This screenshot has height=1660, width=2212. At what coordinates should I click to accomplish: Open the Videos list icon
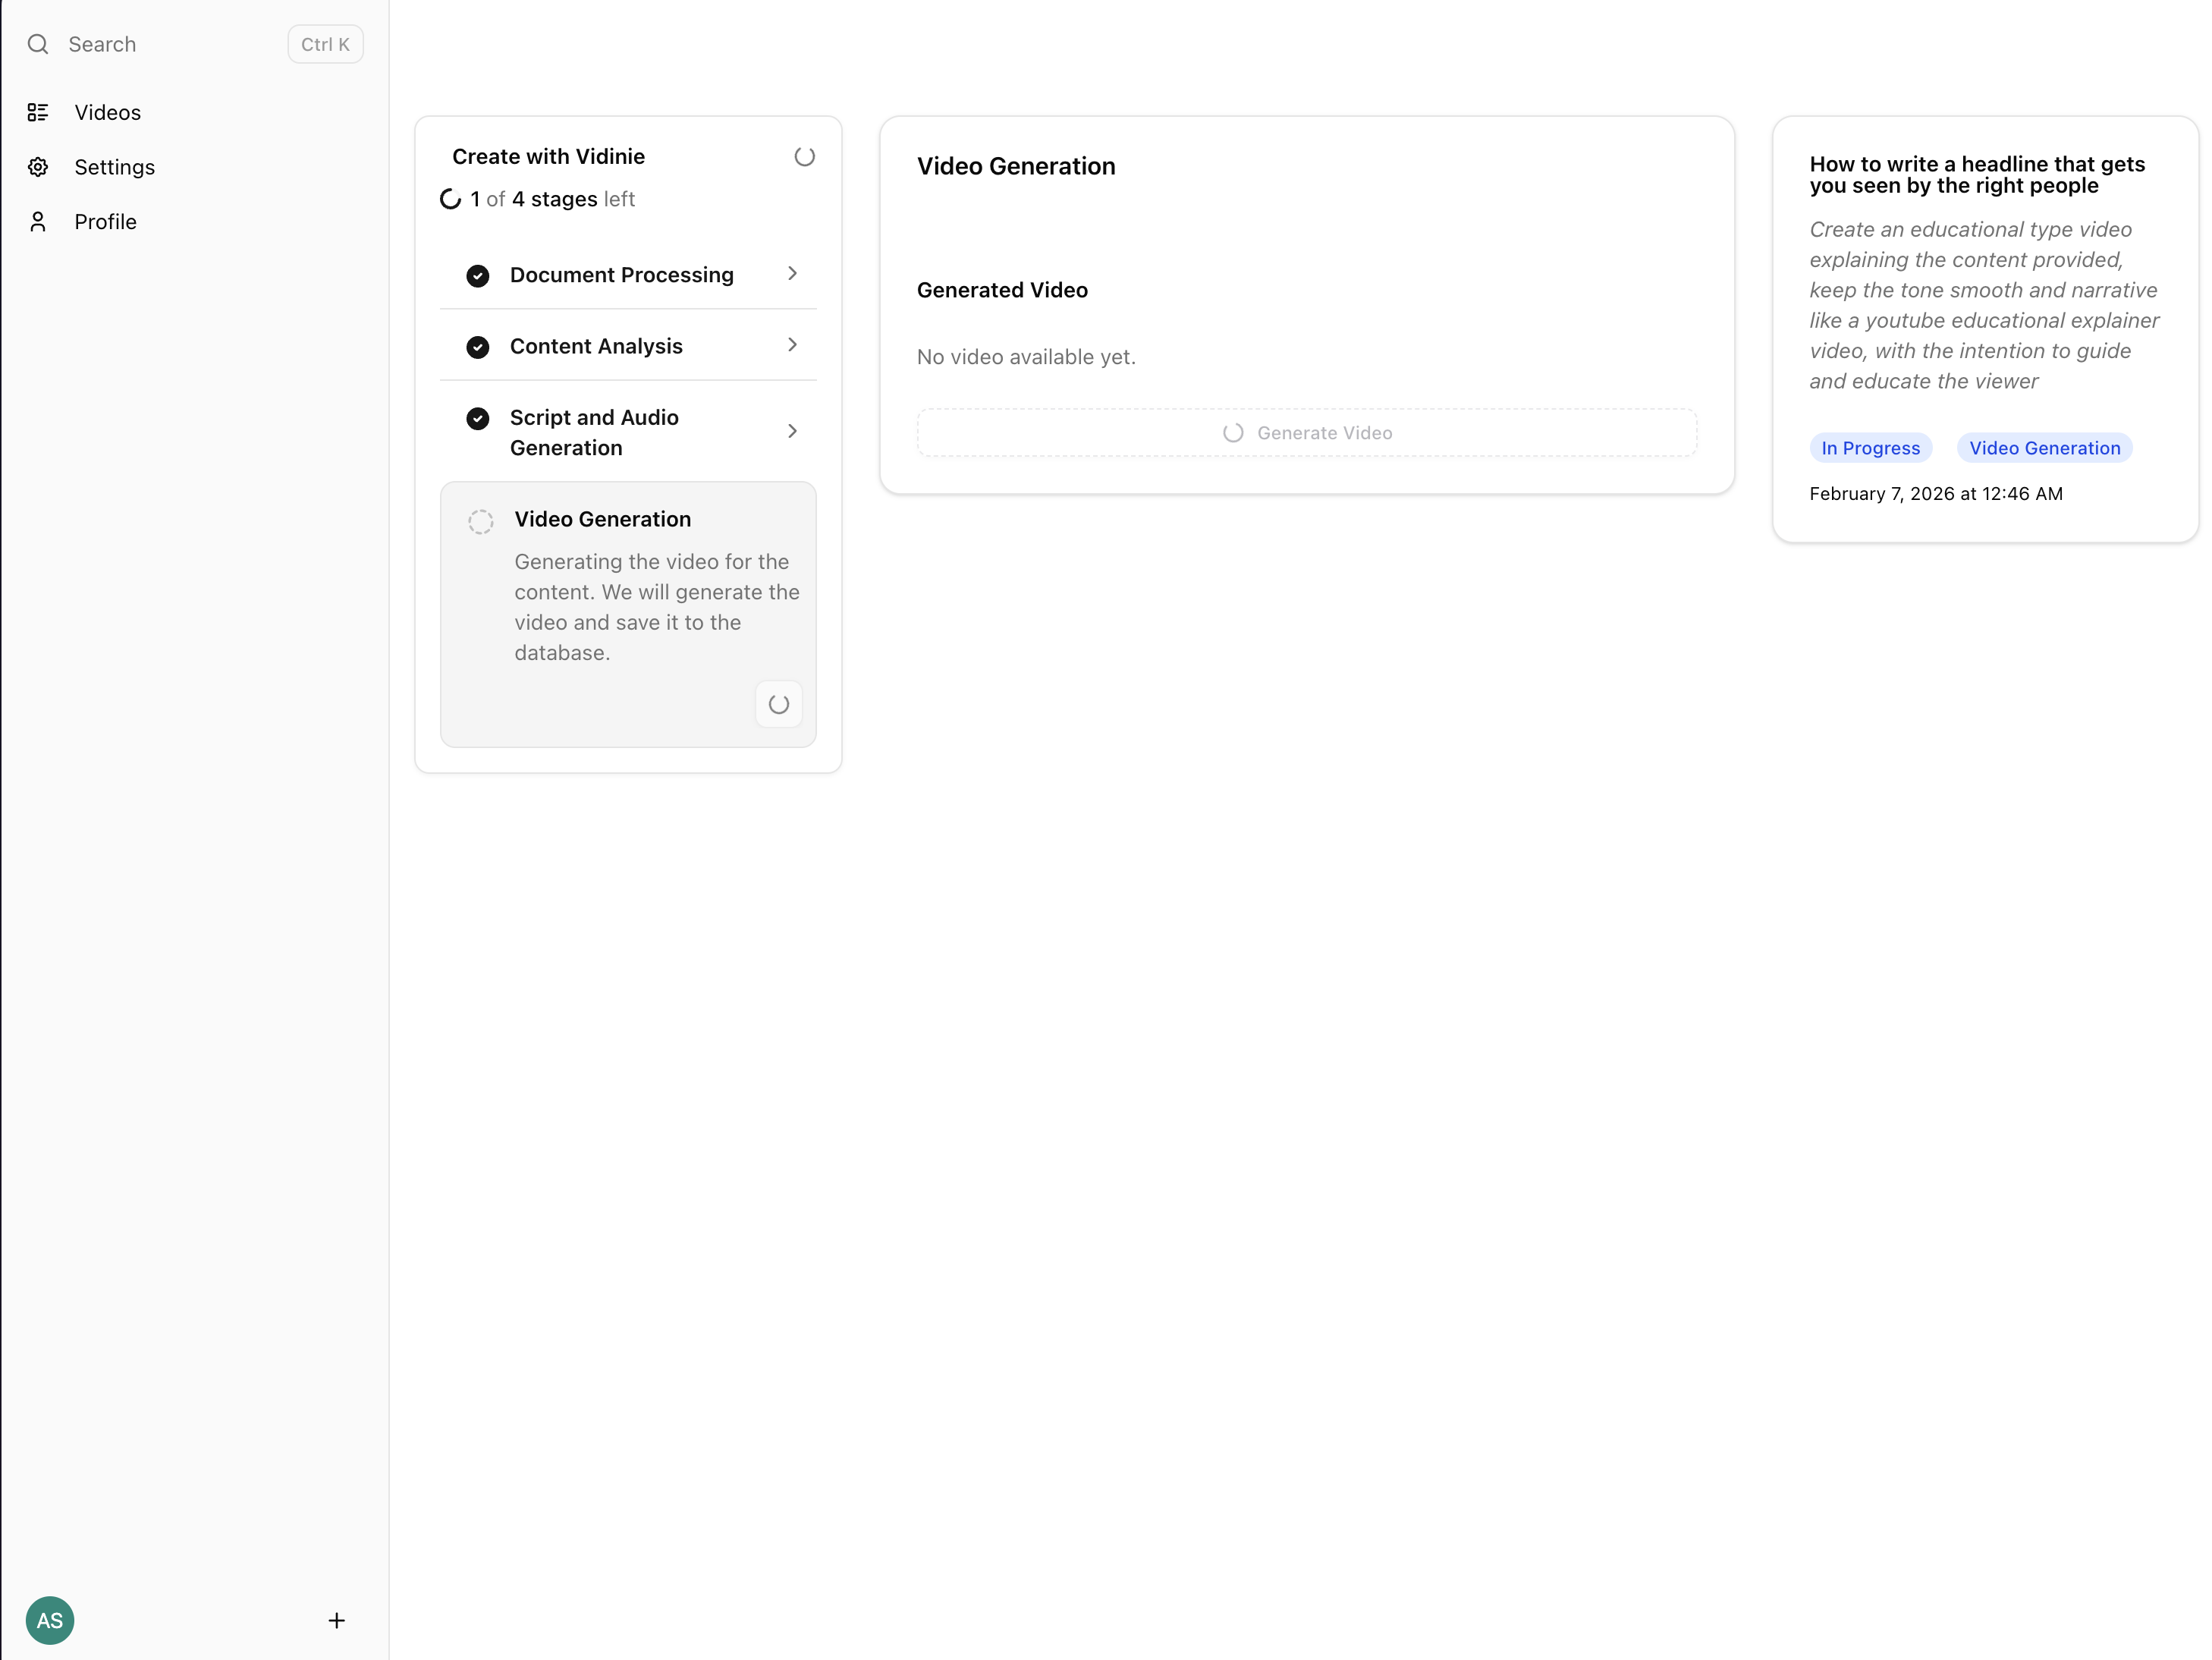pos(38,112)
